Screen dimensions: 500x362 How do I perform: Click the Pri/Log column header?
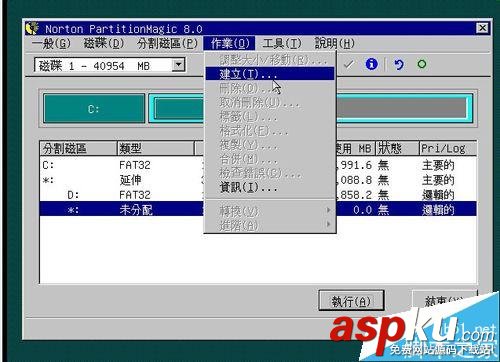coord(448,148)
